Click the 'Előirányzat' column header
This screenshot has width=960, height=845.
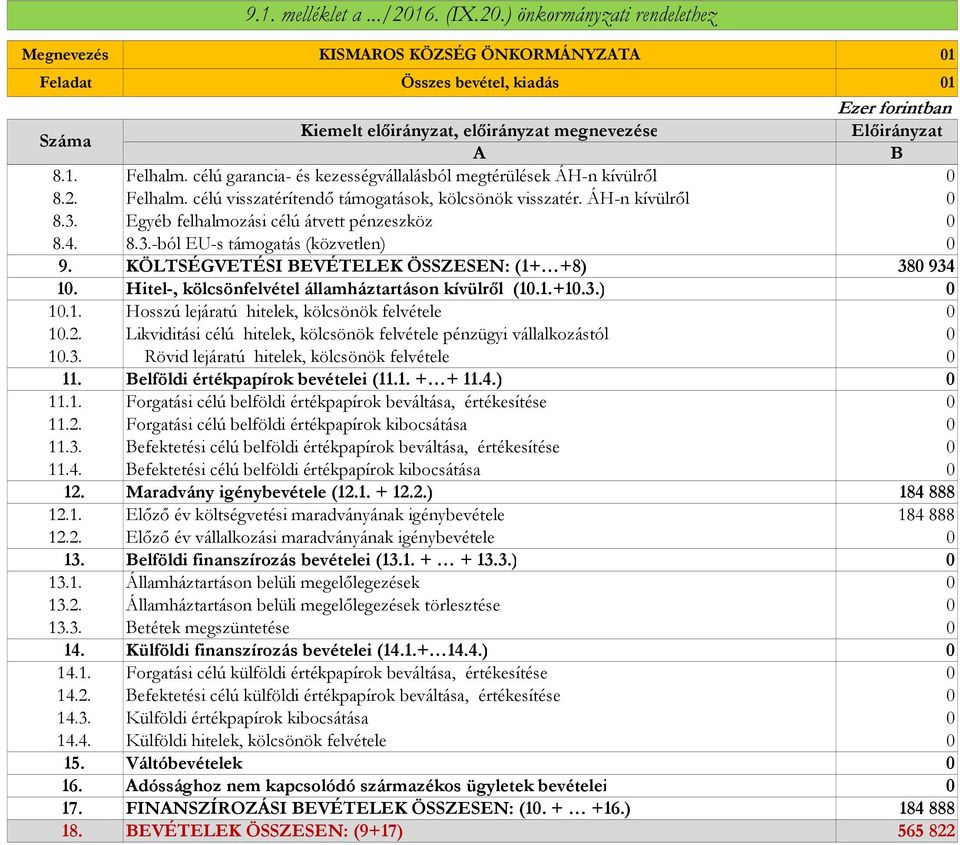click(x=896, y=130)
